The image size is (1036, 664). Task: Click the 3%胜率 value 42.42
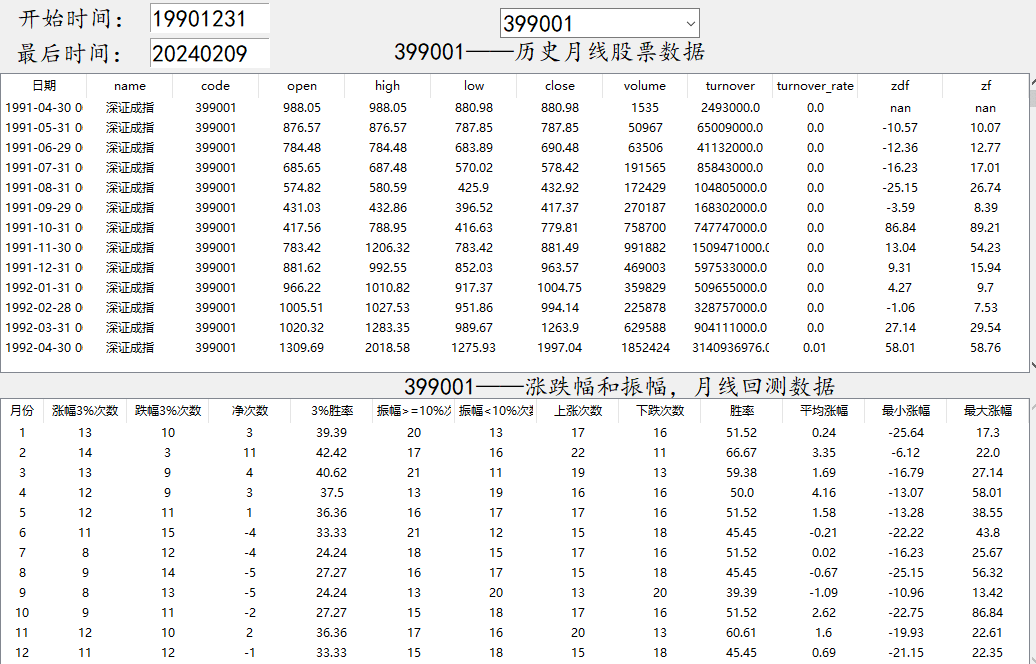point(332,453)
